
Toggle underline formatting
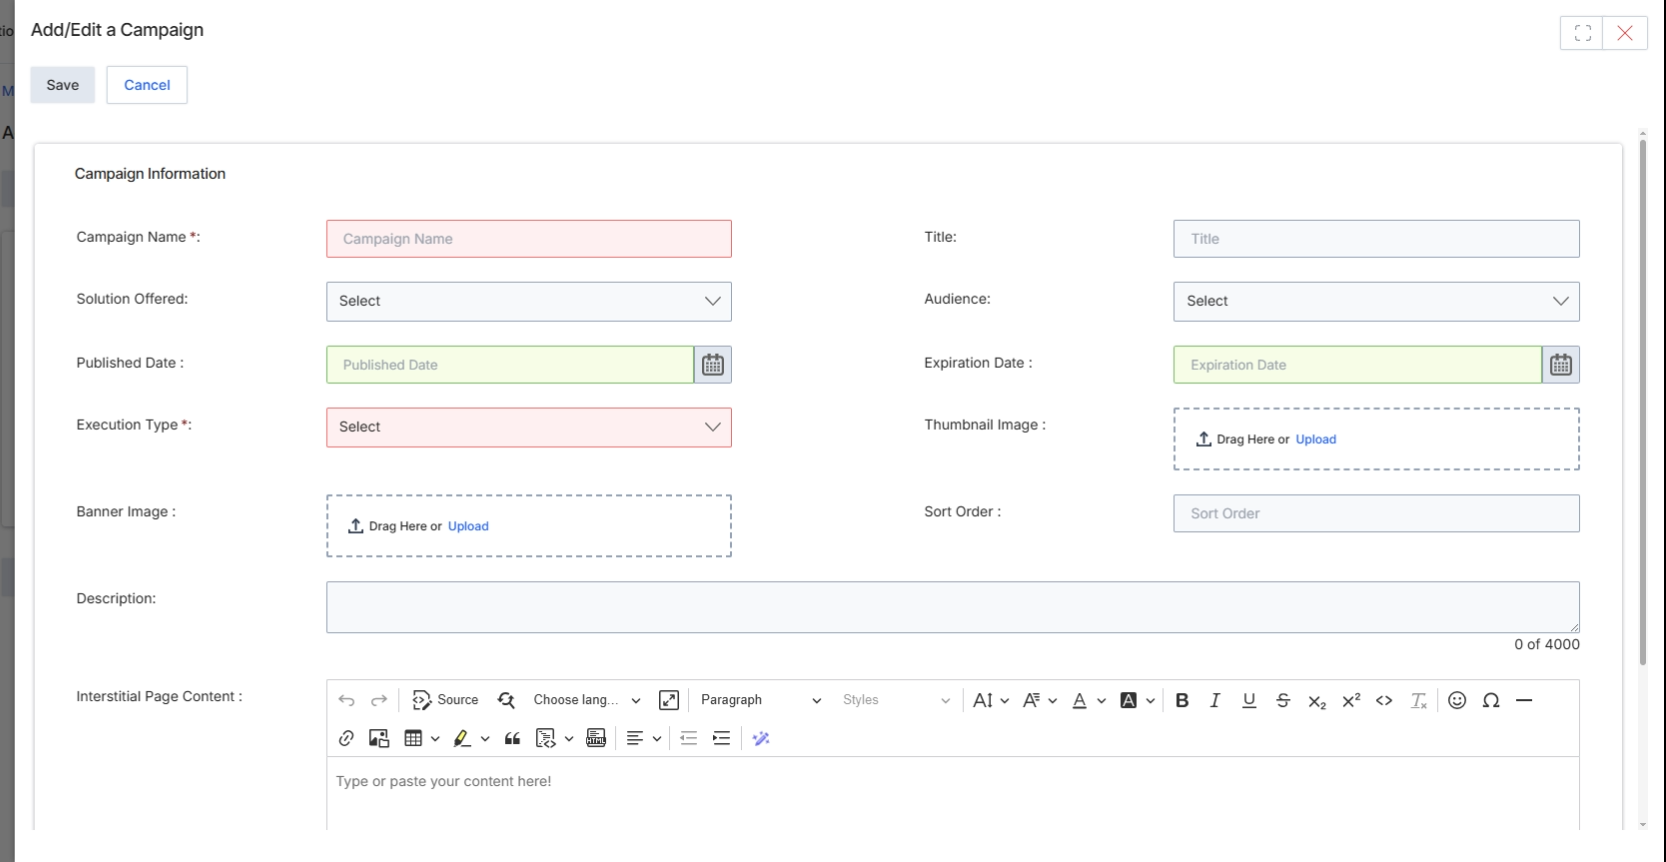[x=1249, y=700]
